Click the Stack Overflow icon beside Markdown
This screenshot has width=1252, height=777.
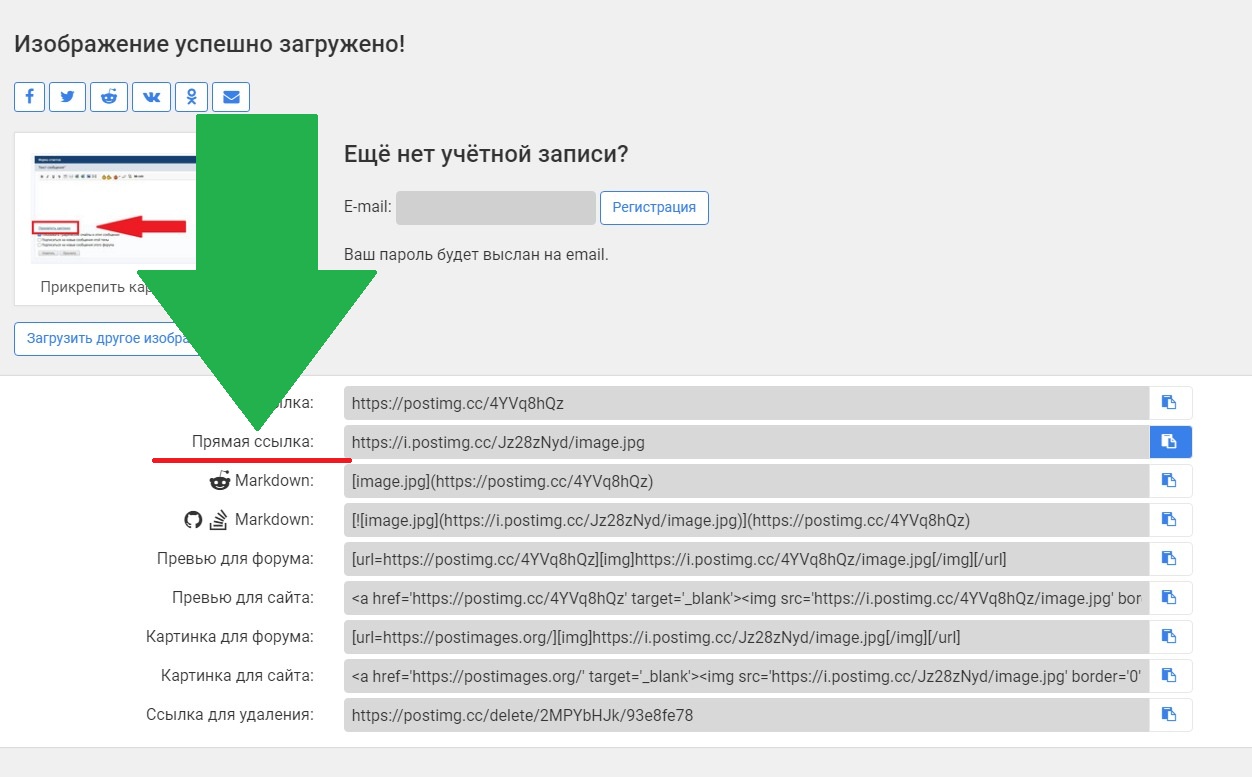[218, 520]
